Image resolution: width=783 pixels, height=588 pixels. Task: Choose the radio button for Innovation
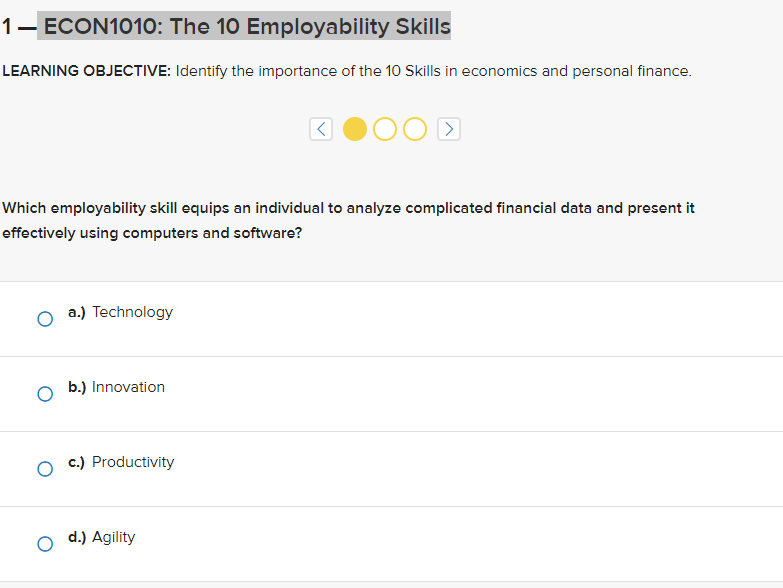coord(45,394)
